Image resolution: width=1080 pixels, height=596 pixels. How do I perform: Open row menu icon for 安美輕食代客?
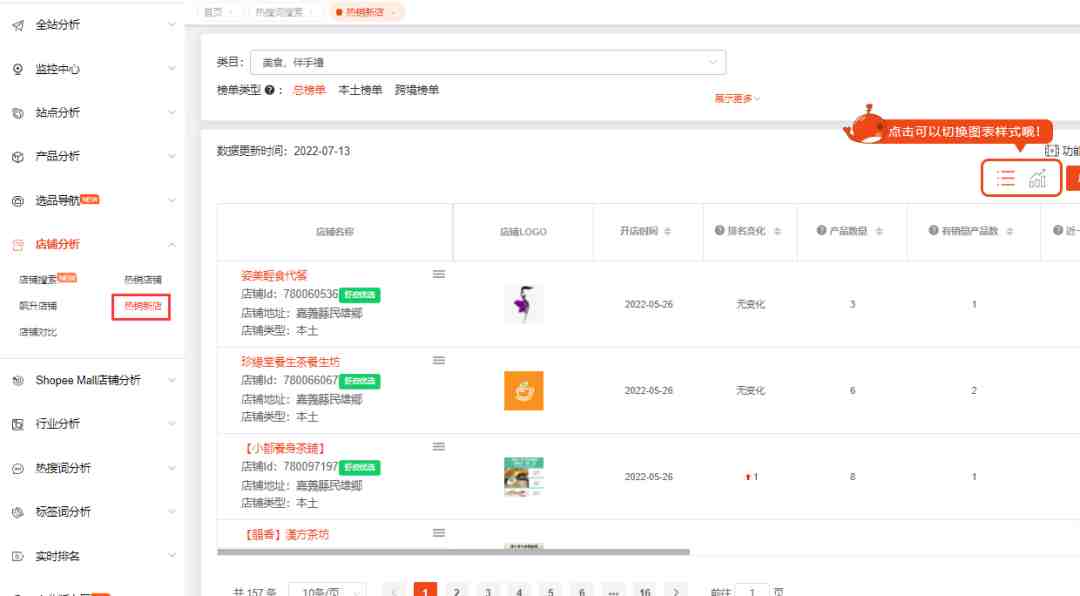click(x=439, y=274)
